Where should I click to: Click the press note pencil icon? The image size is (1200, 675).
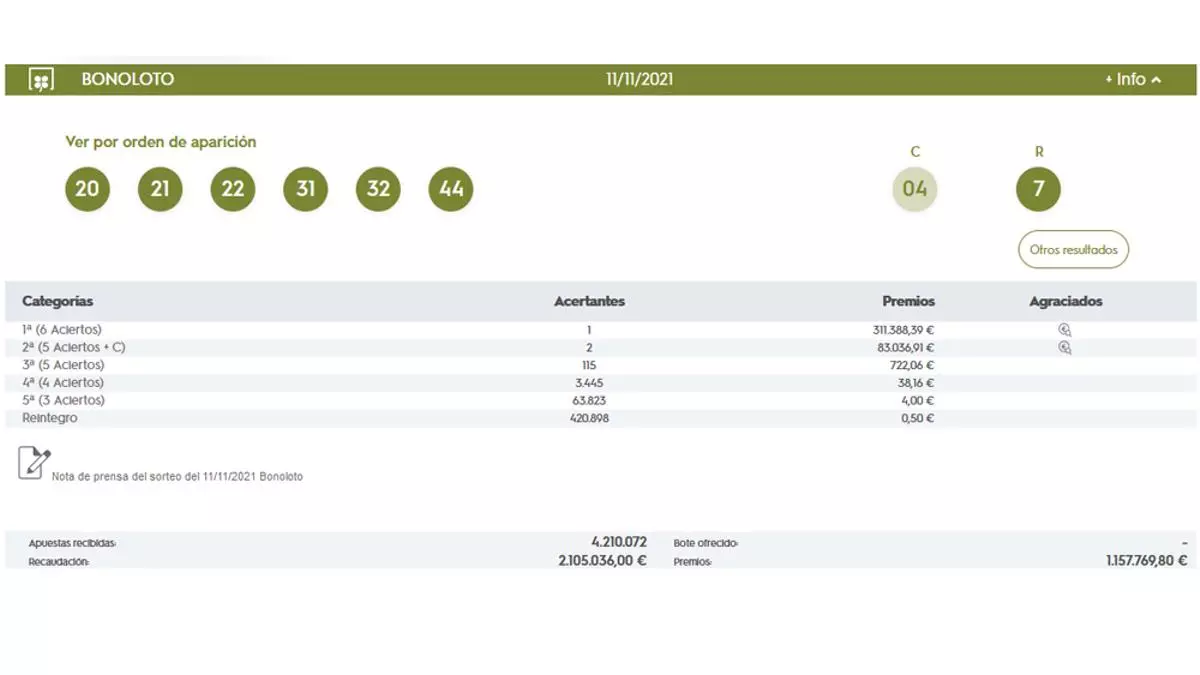click(x=34, y=463)
